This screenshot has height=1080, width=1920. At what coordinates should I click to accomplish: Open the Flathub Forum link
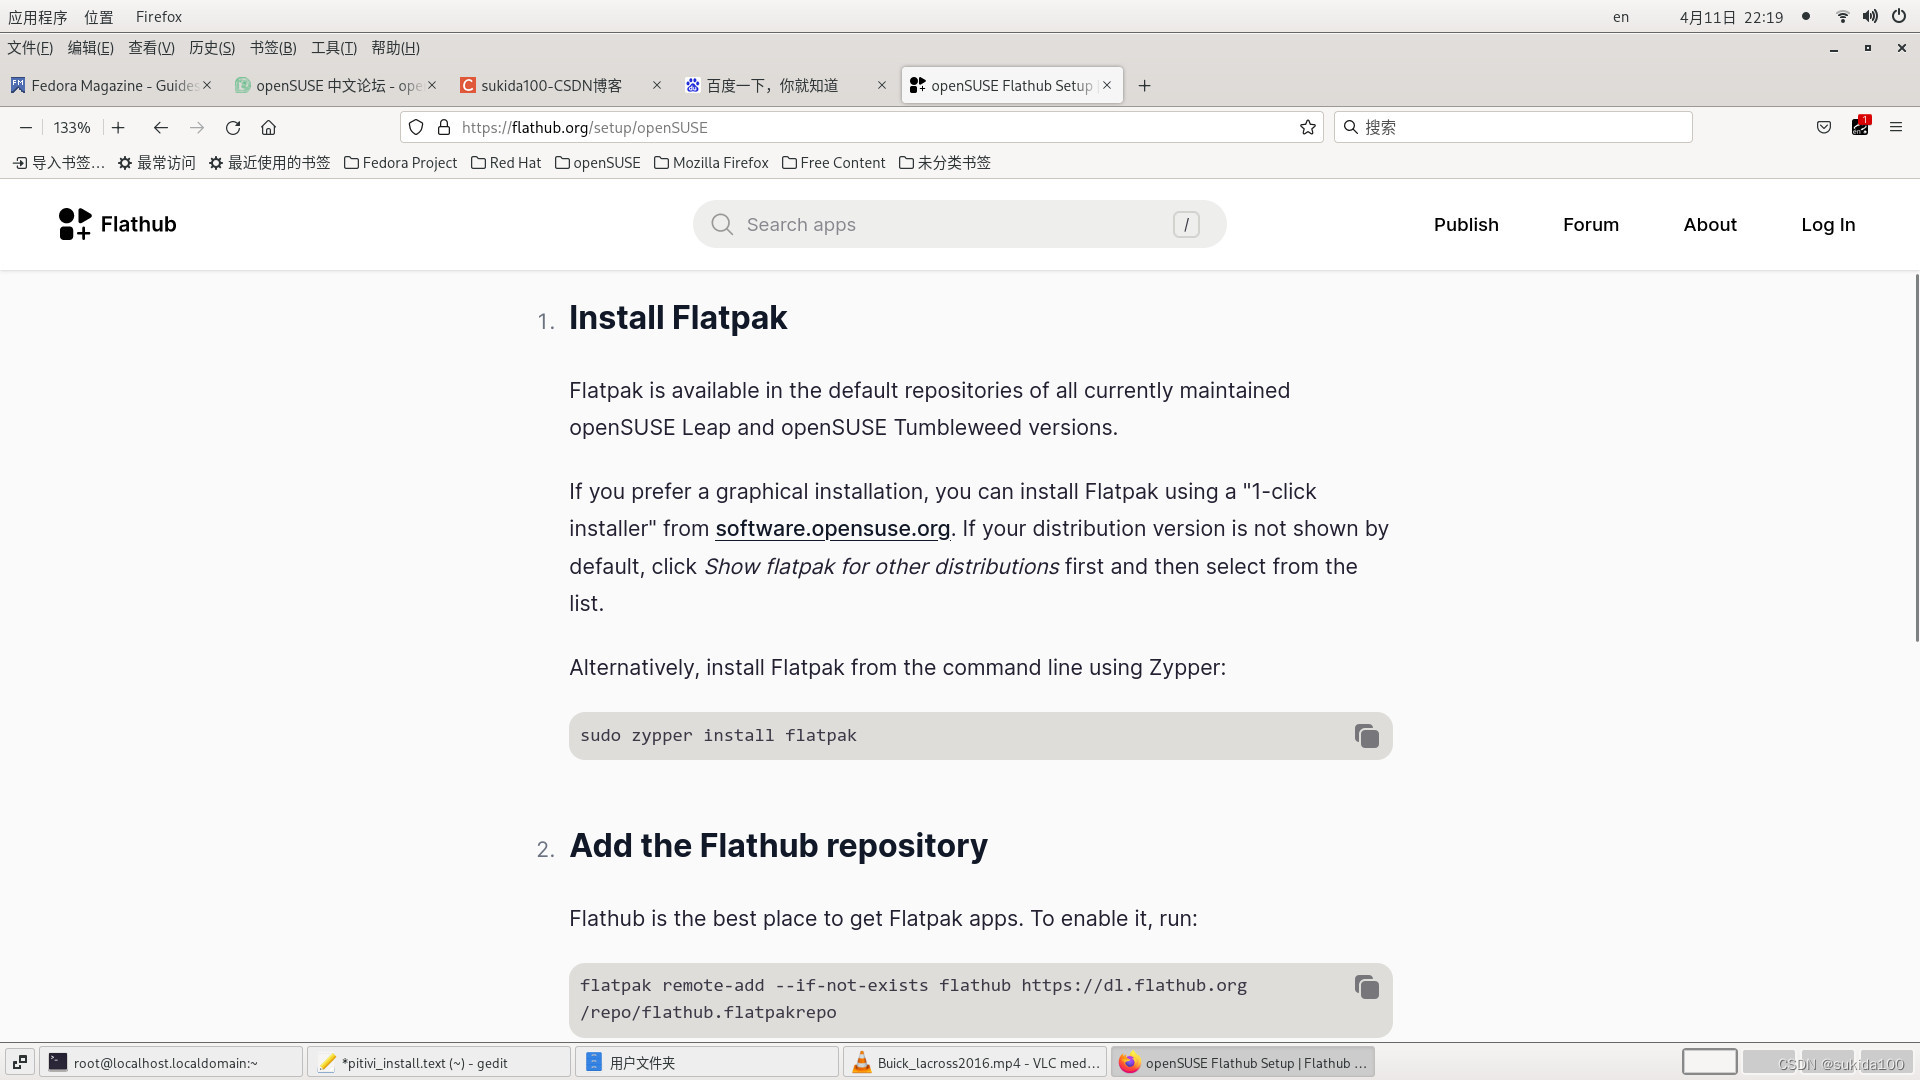pos(1591,225)
